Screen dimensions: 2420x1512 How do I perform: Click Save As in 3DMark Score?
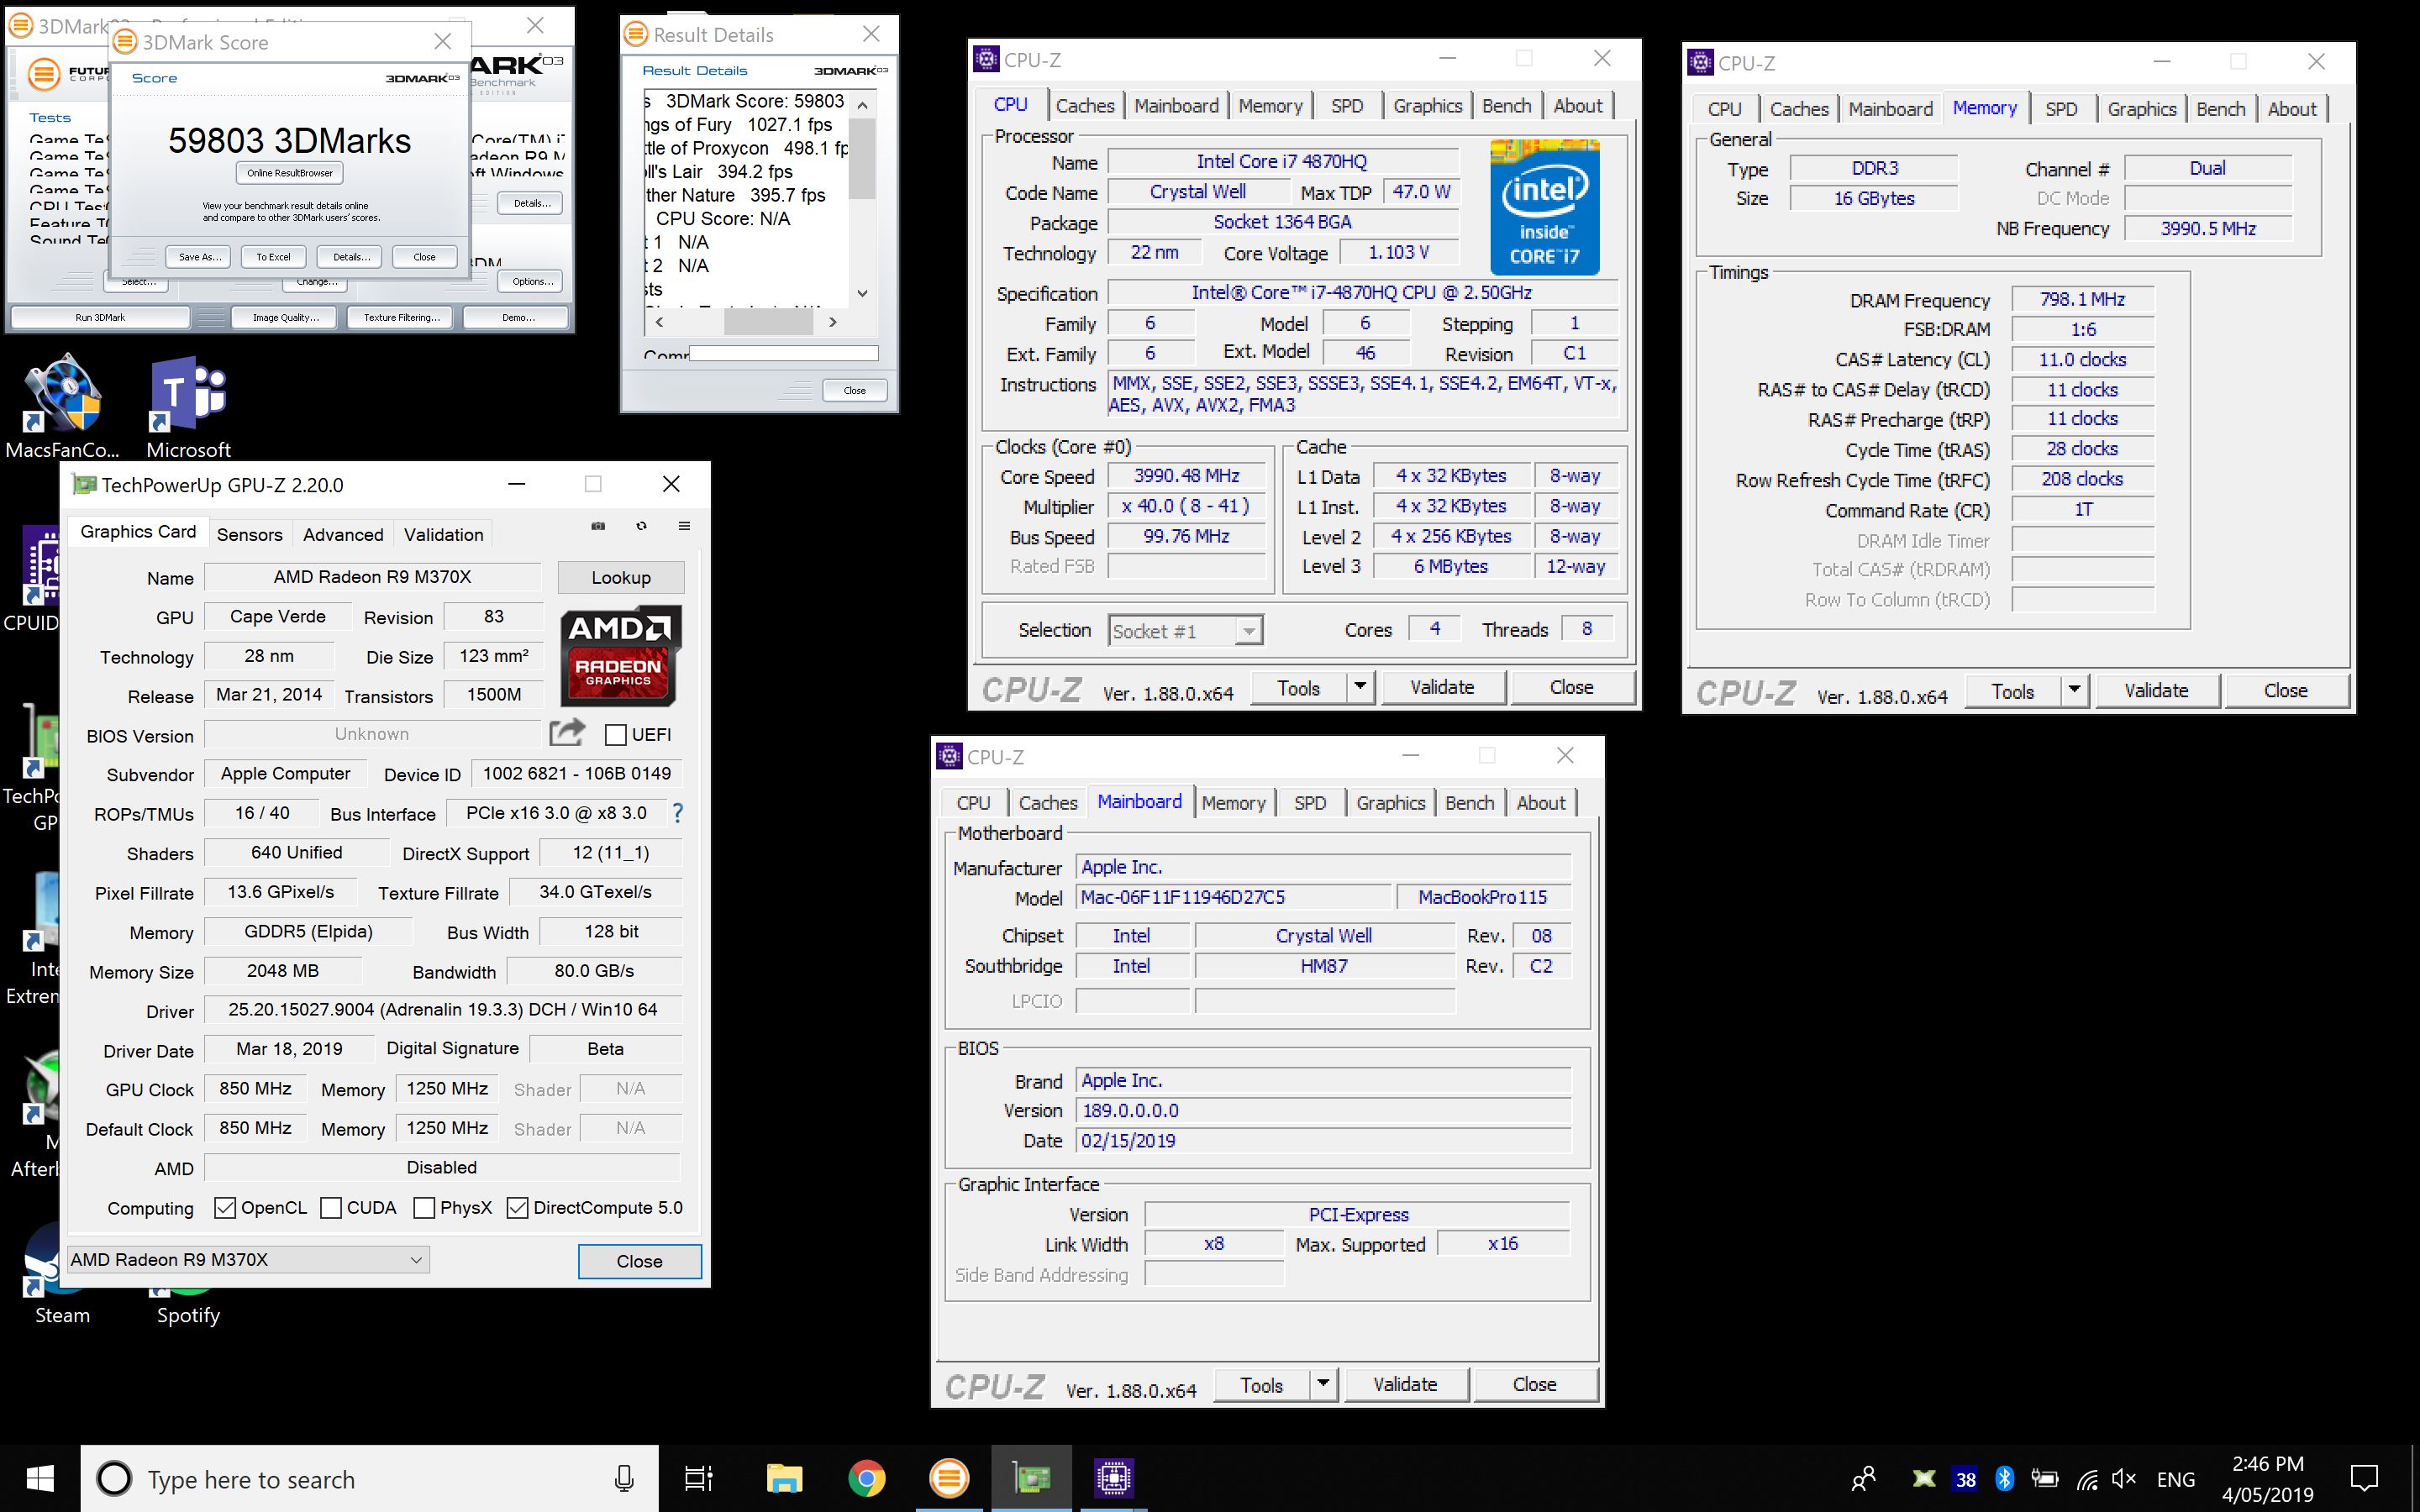point(199,257)
